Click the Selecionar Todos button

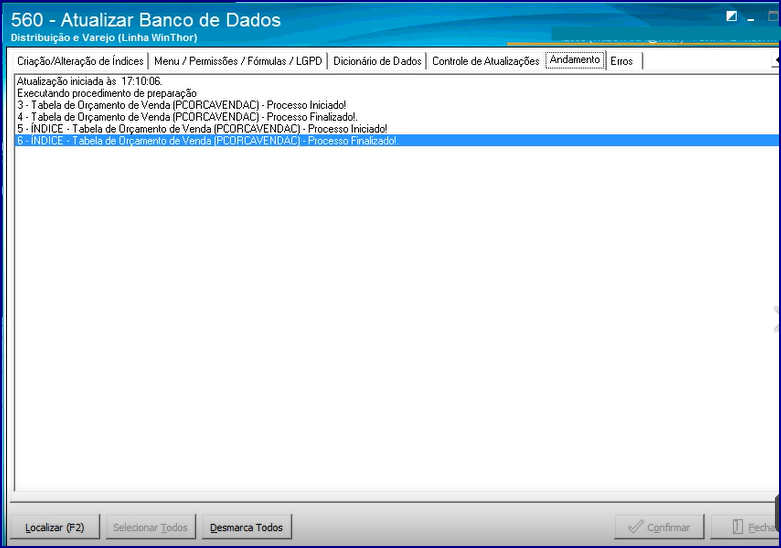click(150, 527)
